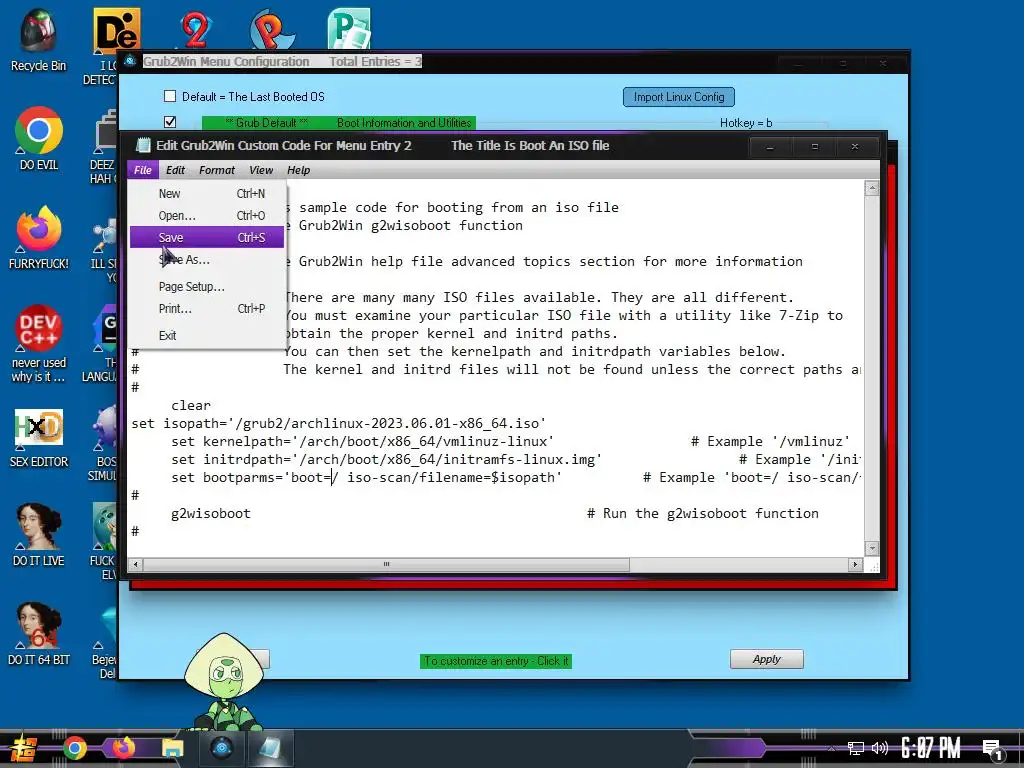Viewport: 1024px width, 768px height.
Task: Open the Help menu
Action: pos(298,170)
